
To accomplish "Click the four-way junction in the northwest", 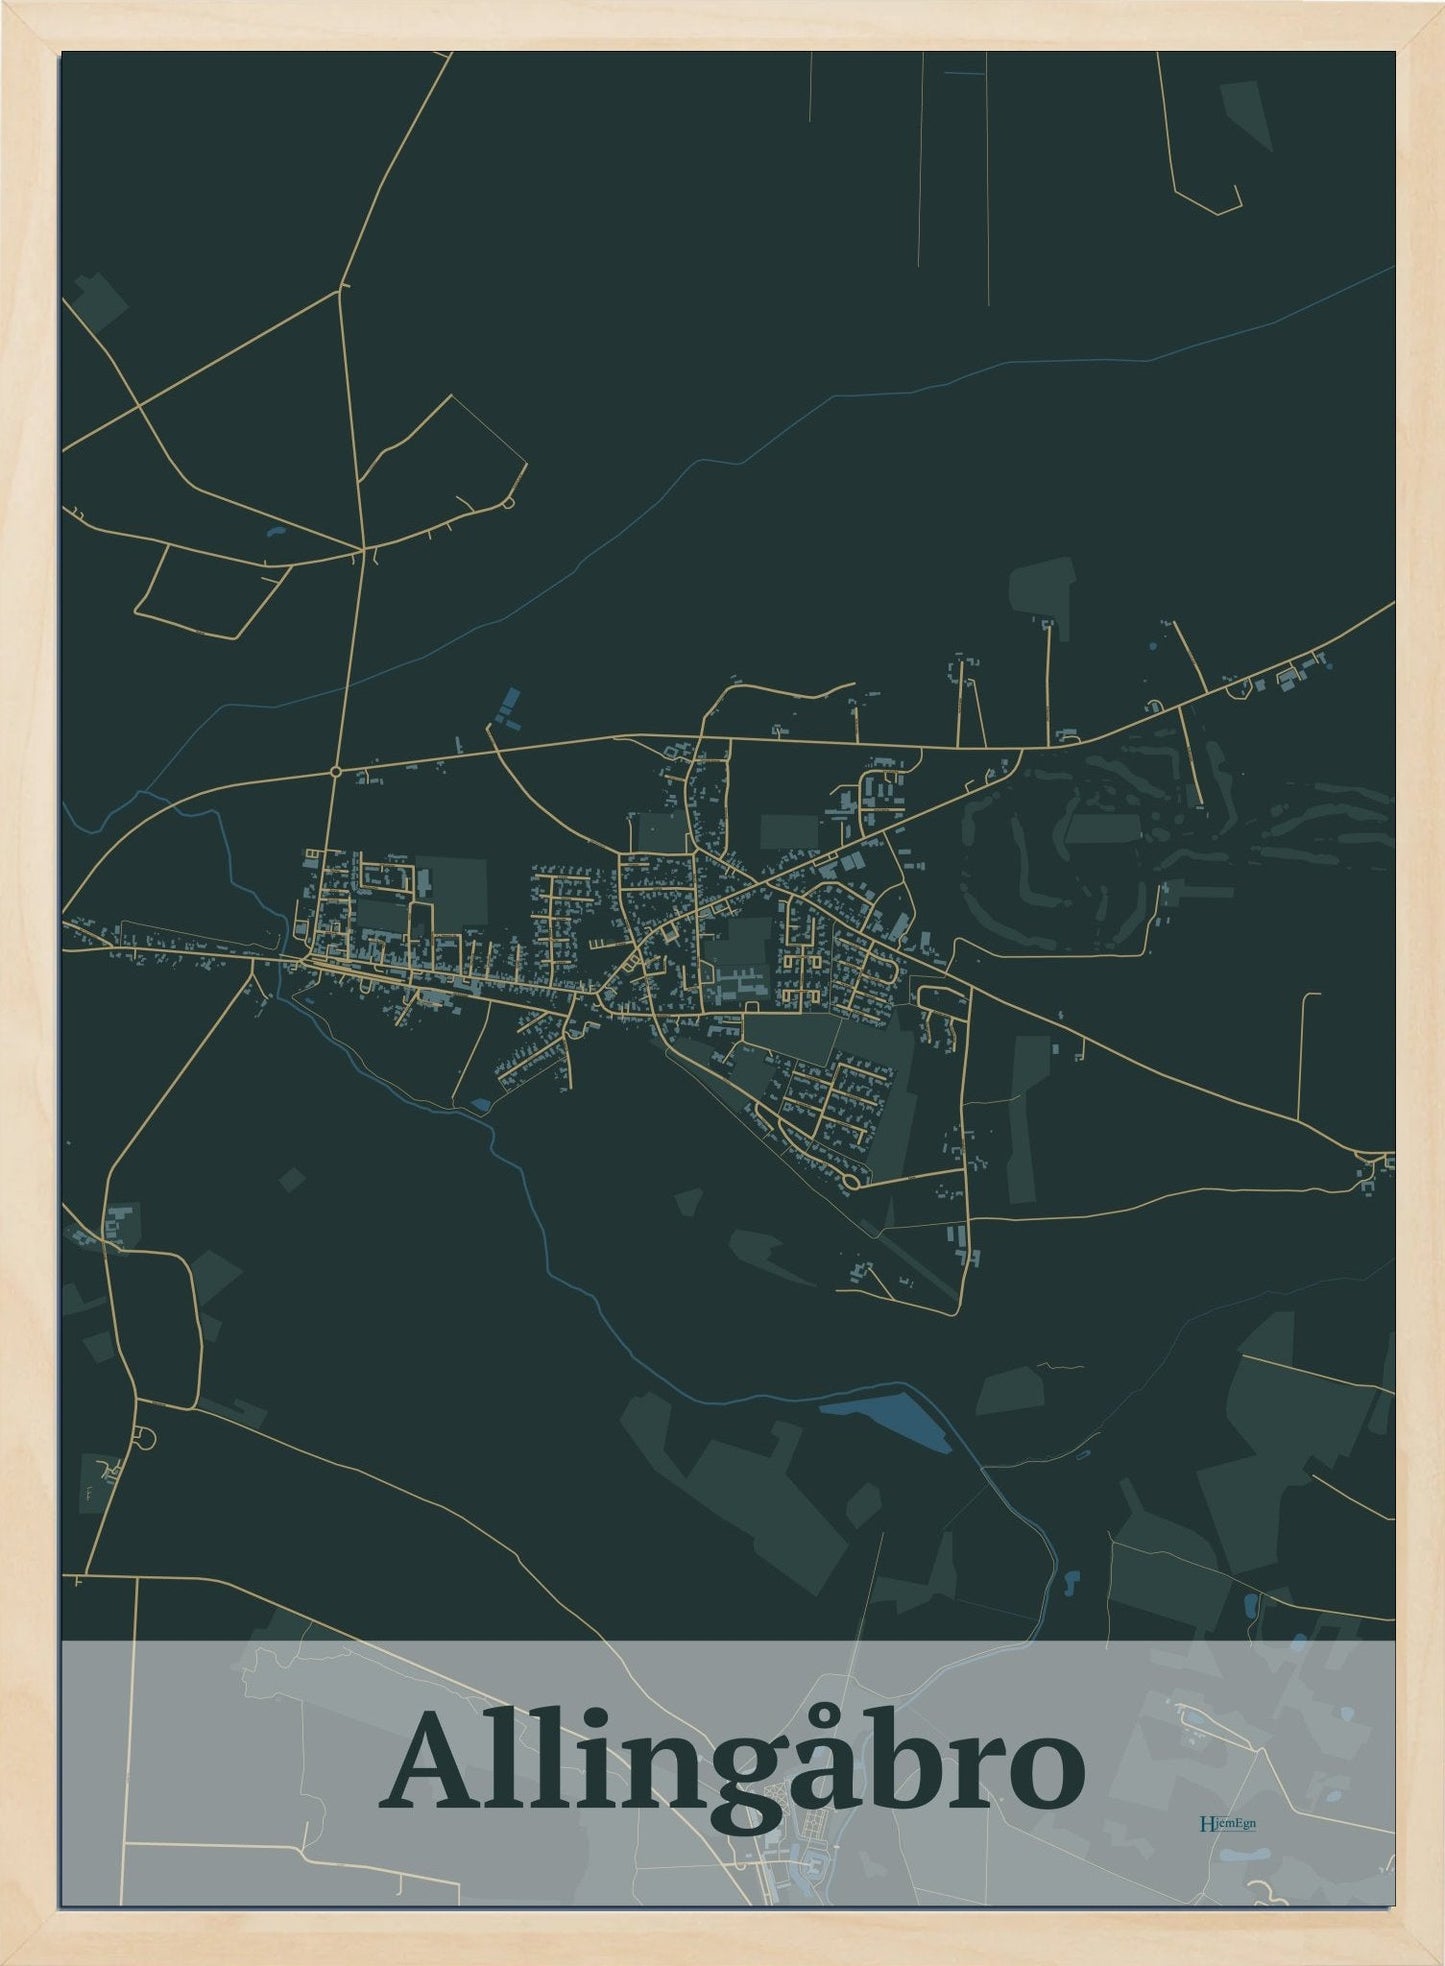I will (x=361, y=549).
